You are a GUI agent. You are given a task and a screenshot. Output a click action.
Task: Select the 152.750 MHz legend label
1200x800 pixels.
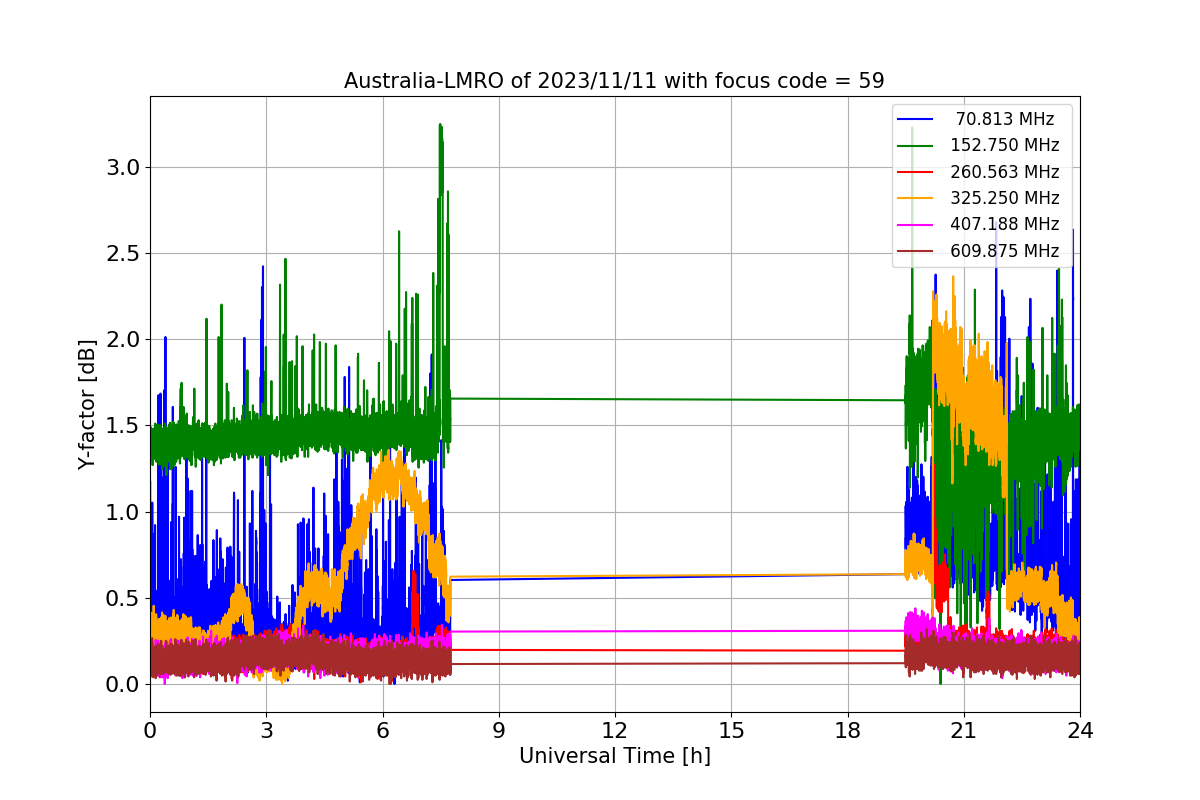click(1005, 146)
